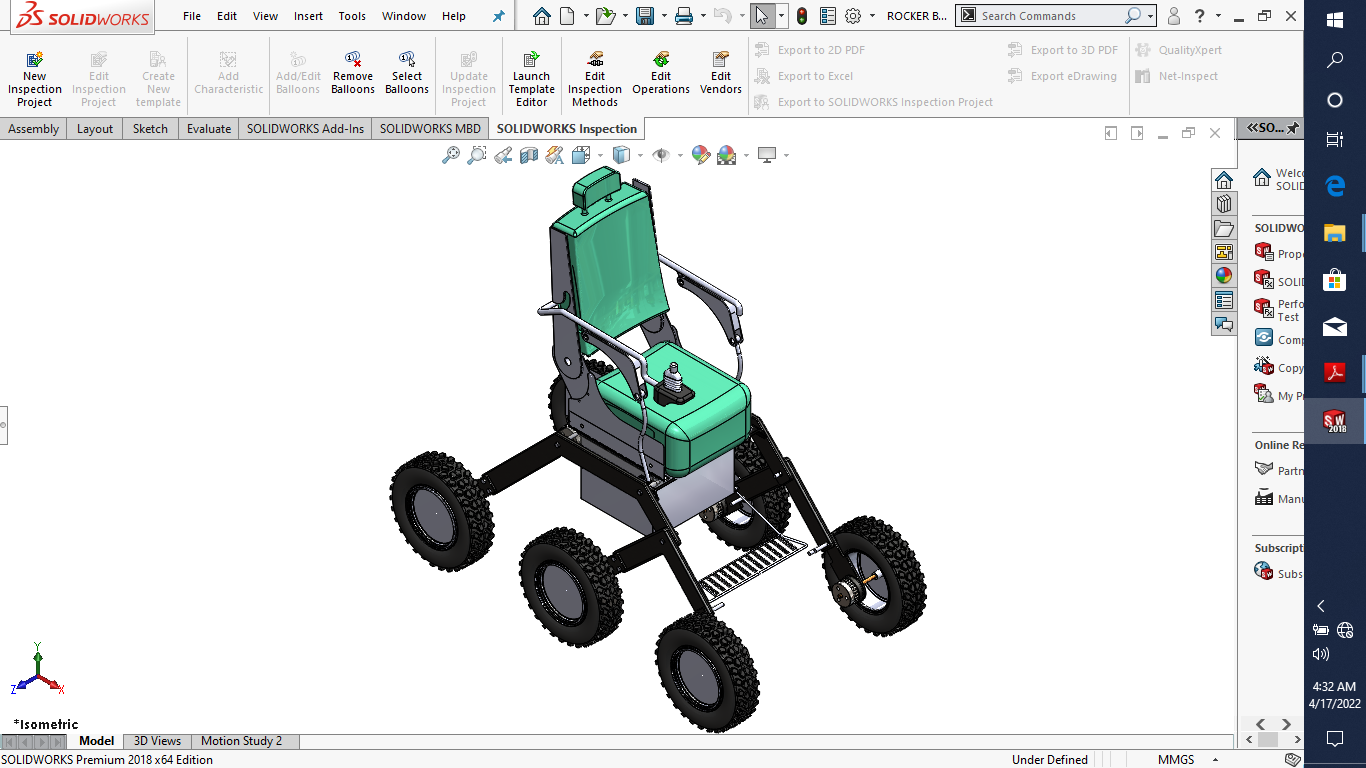Open Edit Vendors tool
The width and height of the screenshot is (1366, 768).
tap(721, 74)
